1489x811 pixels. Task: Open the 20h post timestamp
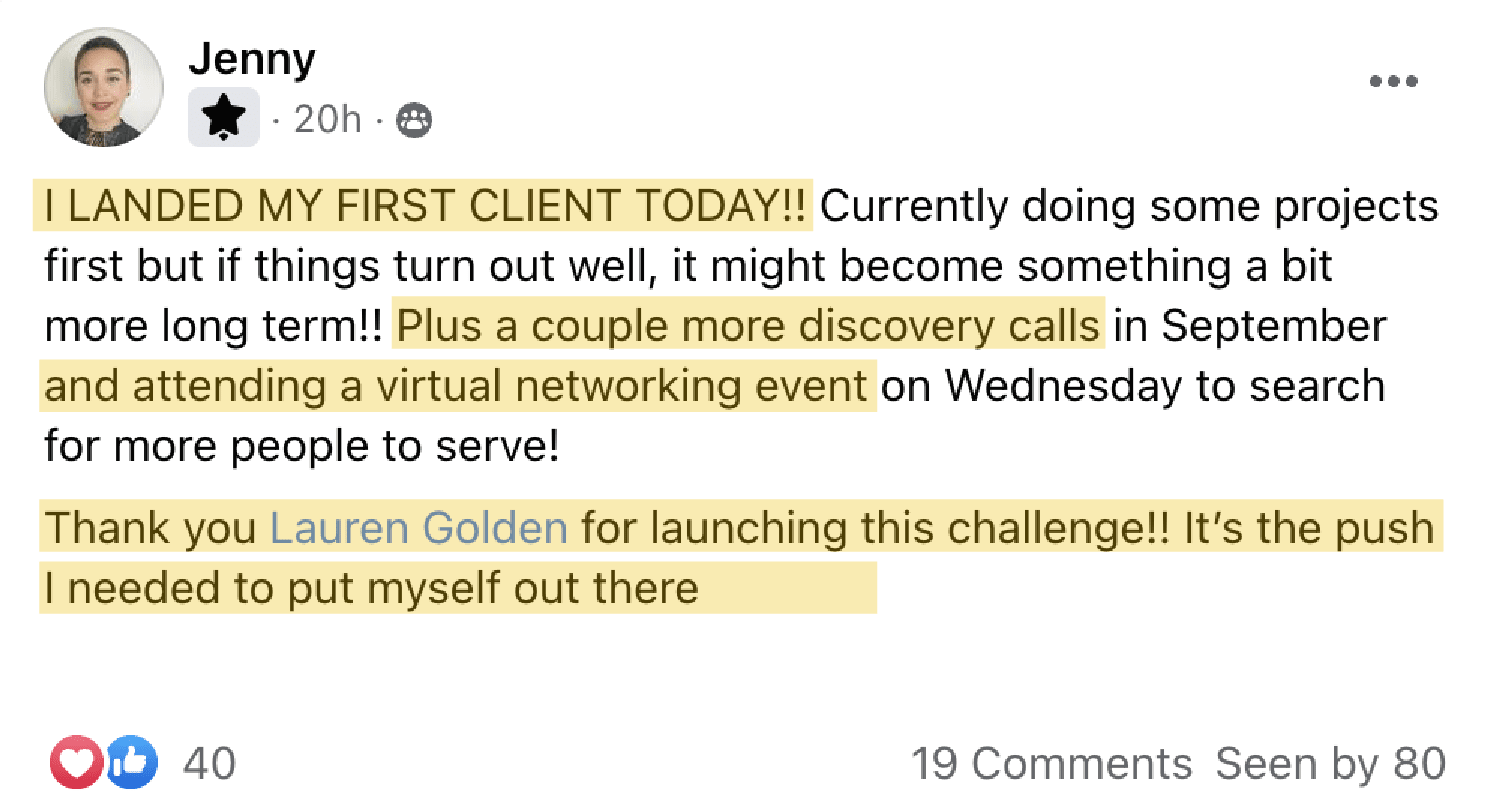click(328, 121)
